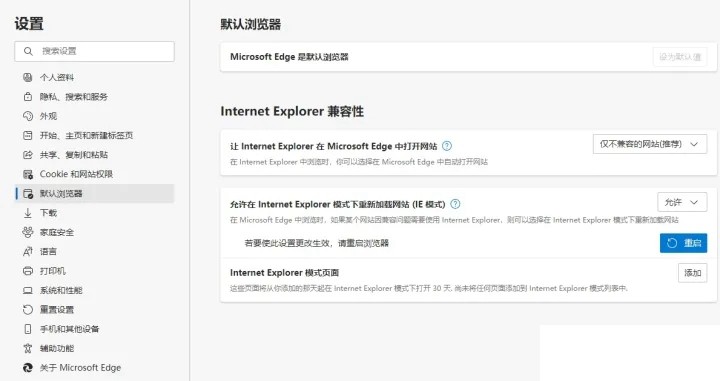The height and width of the screenshot is (381, 720).
Task: Click the Internet Explorer 兼容性 heading
Action: tap(292, 111)
